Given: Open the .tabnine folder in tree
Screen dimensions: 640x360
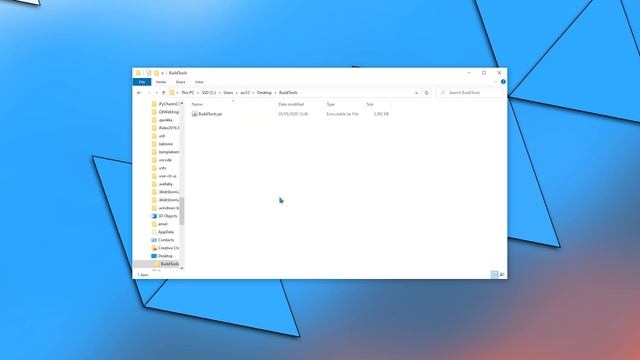Looking at the screenshot, I should pos(165,144).
